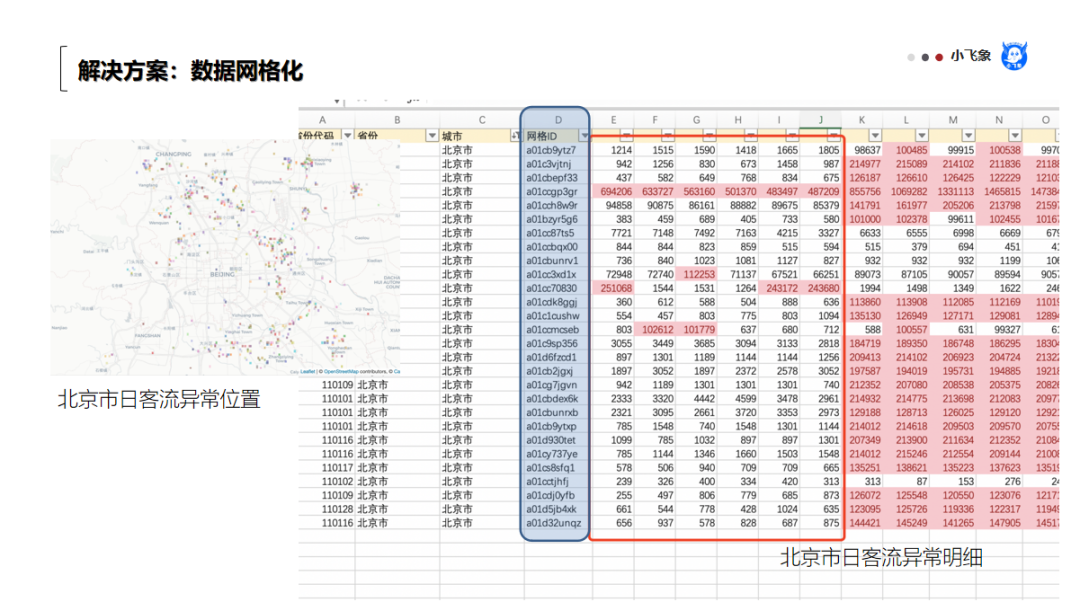Image resolution: width=1080 pixels, height=602 pixels.
Task: Open the 省份代码 filter dropdown
Action: [x=348, y=136]
